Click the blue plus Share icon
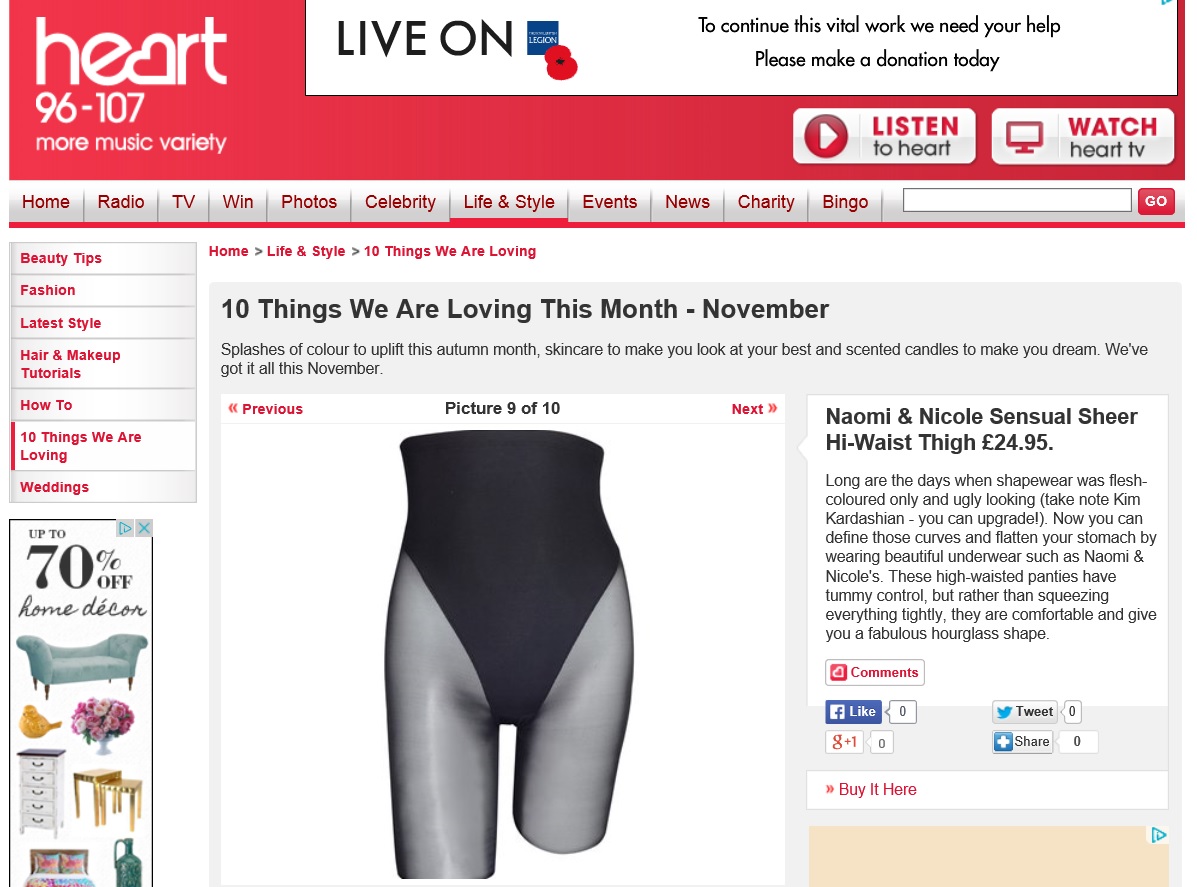Image resolution: width=1197 pixels, height=887 pixels. 1003,741
